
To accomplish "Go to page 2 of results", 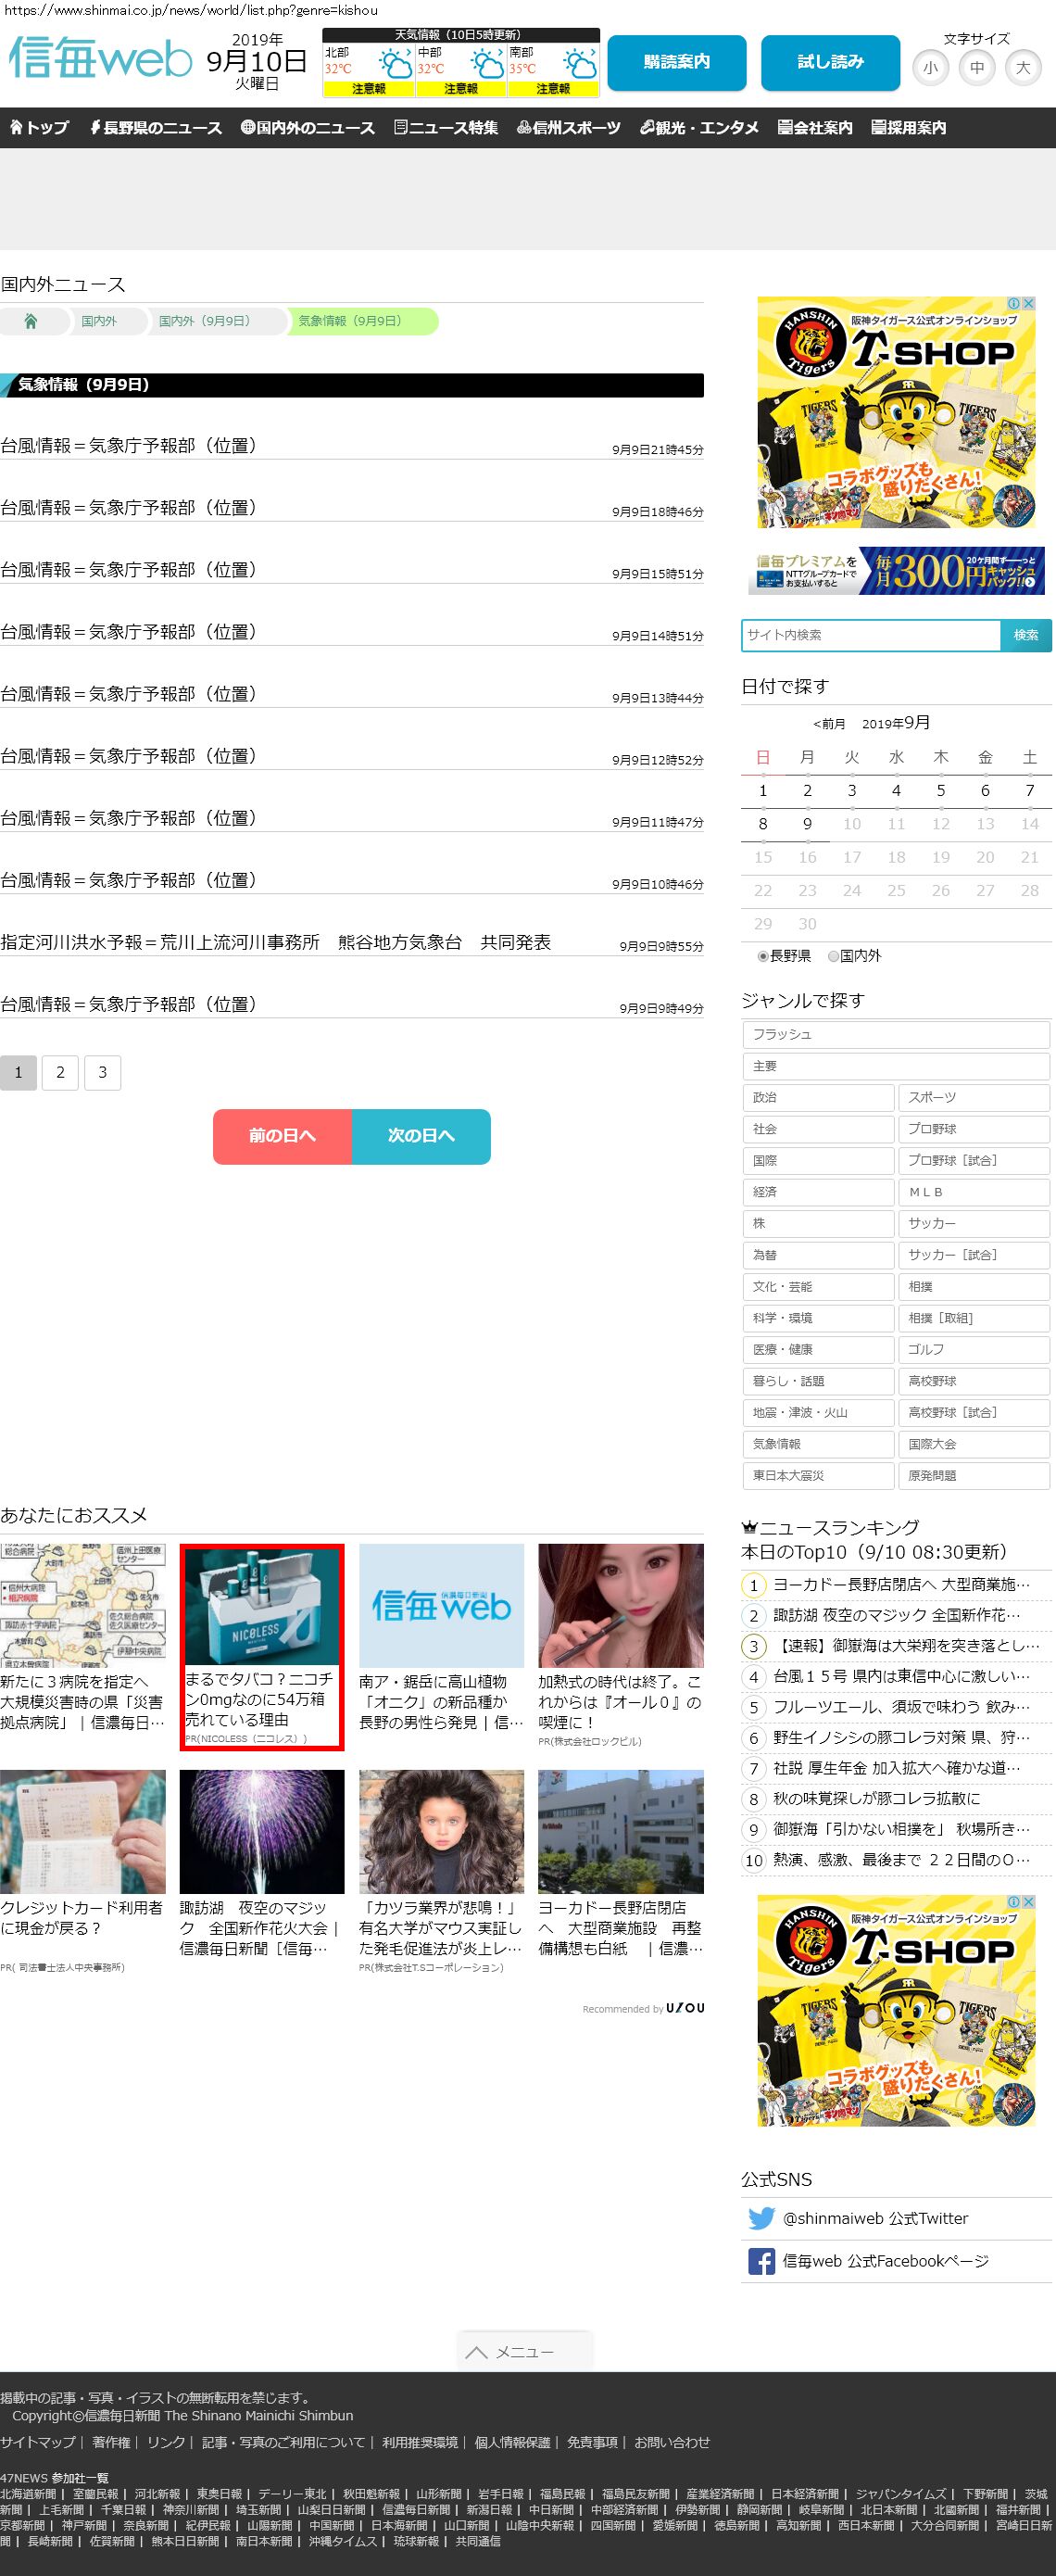I will tap(60, 1072).
